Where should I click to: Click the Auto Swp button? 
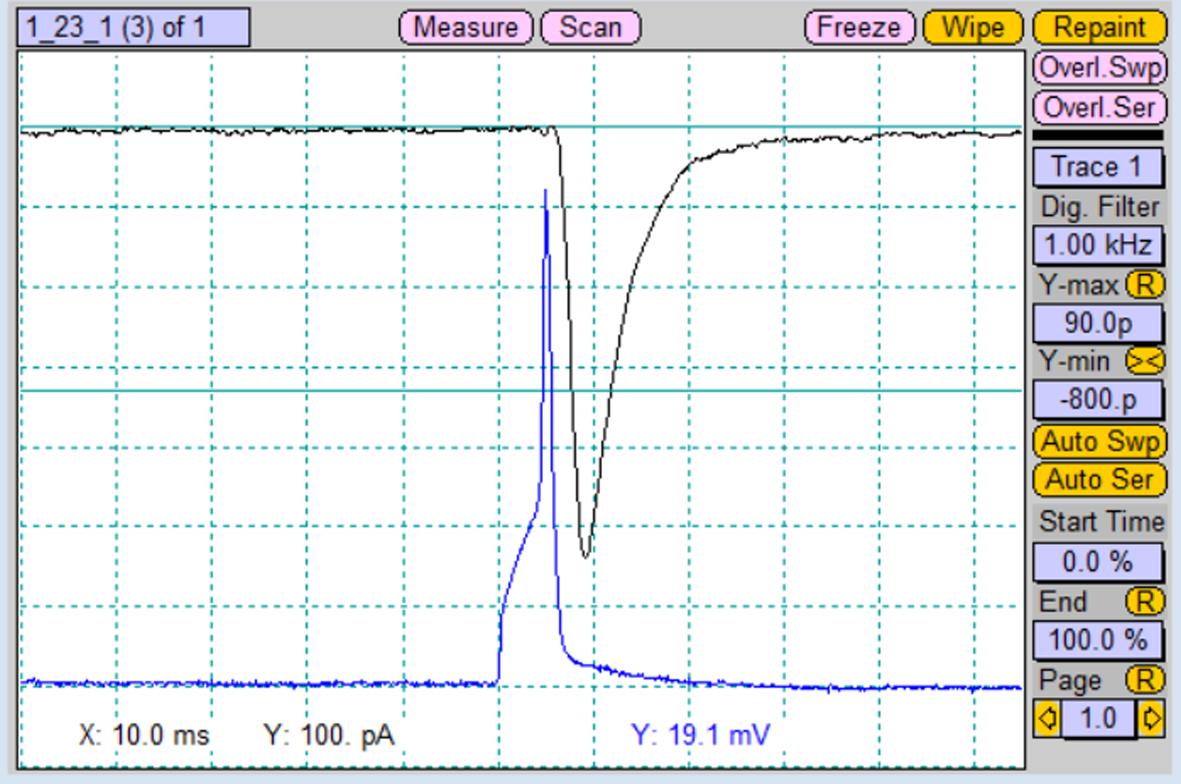pyautogui.click(x=1100, y=441)
